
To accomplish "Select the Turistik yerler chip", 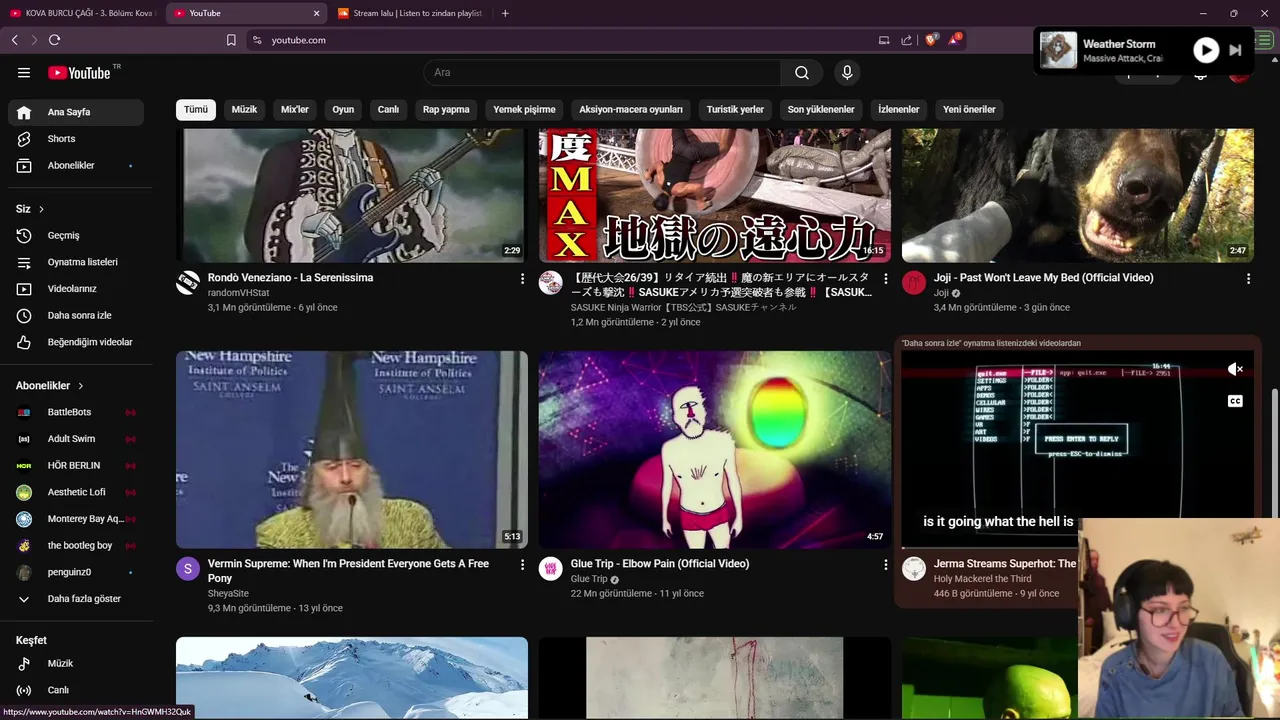I will (x=735, y=110).
